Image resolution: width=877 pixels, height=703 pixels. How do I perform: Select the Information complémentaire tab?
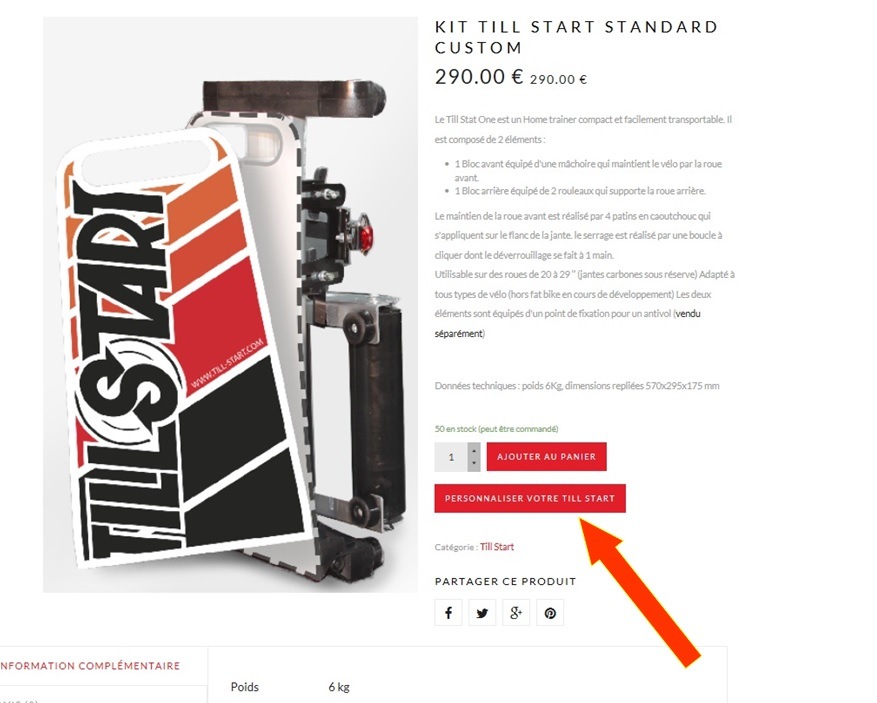(x=91, y=666)
